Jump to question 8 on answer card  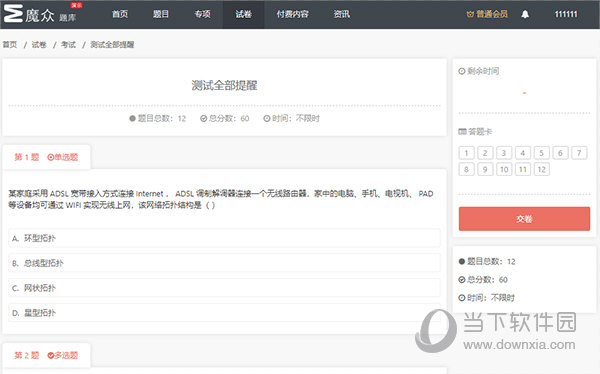pyautogui.click(x=466, y=169)
